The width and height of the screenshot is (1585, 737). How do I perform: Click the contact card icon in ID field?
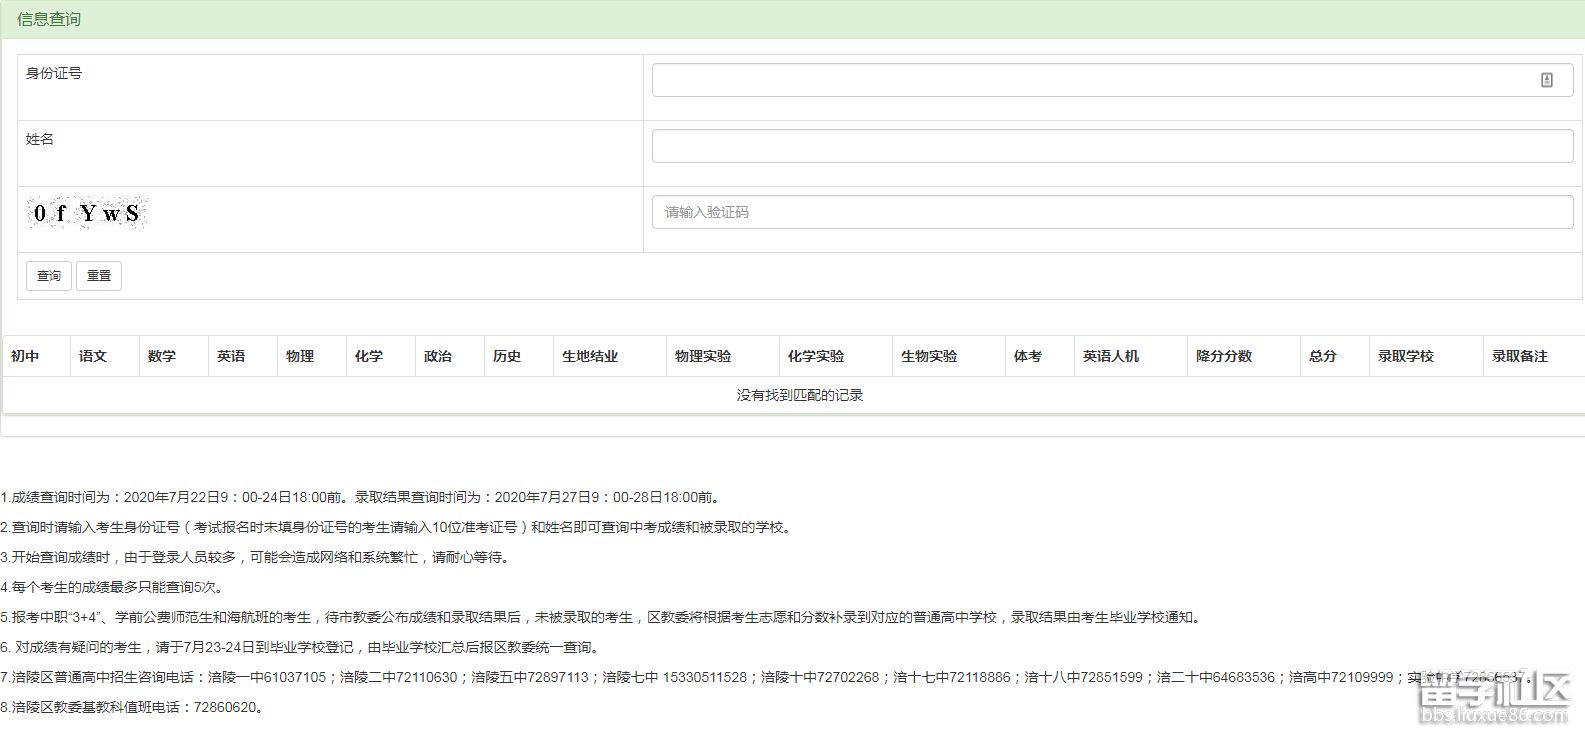click(x=1546, y=80)
